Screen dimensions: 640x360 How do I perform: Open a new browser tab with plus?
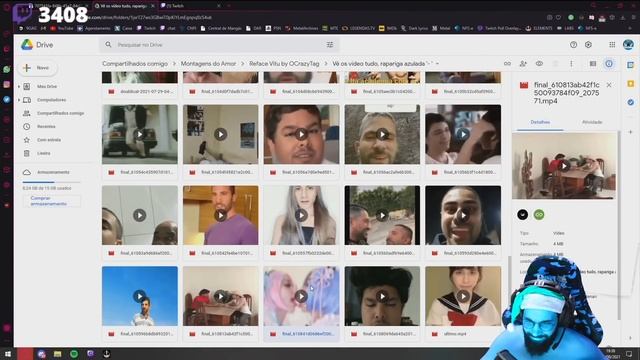pyautogui.click(x=229, y=6)
